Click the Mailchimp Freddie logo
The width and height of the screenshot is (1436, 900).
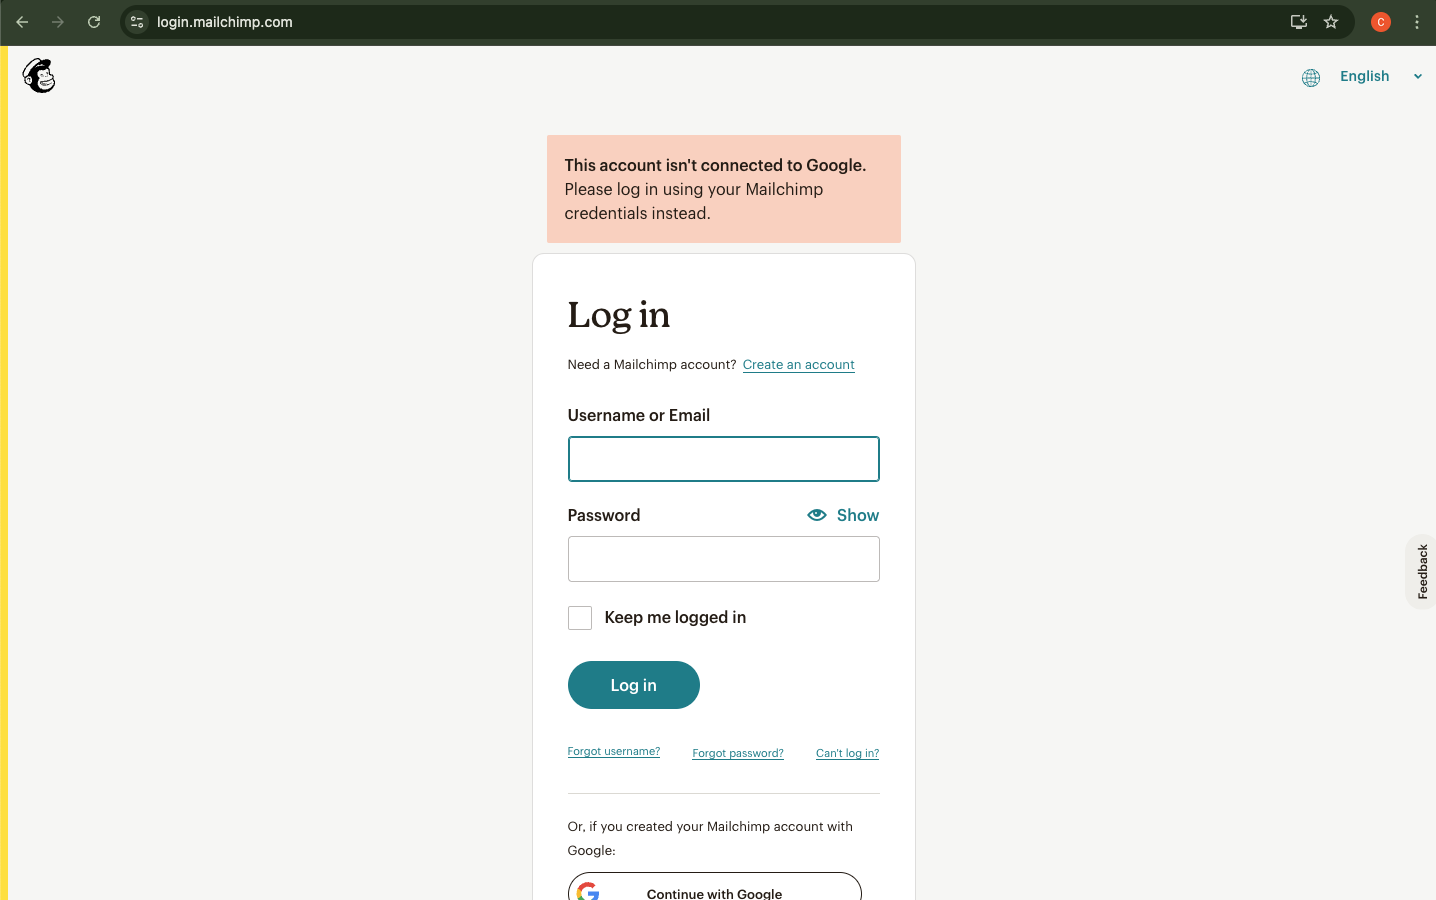pyautogui.click(x=39, y=76)
